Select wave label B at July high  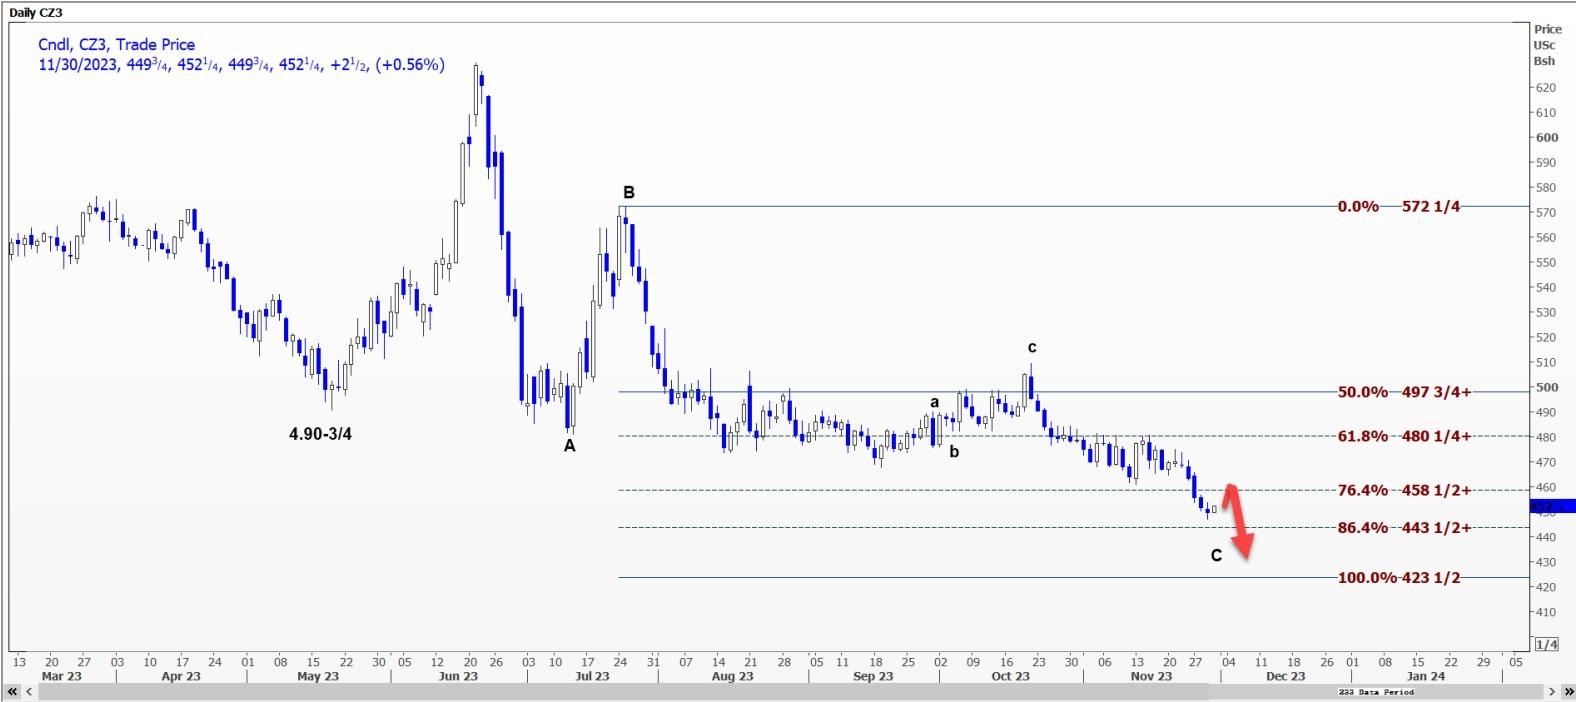(629, 192)
